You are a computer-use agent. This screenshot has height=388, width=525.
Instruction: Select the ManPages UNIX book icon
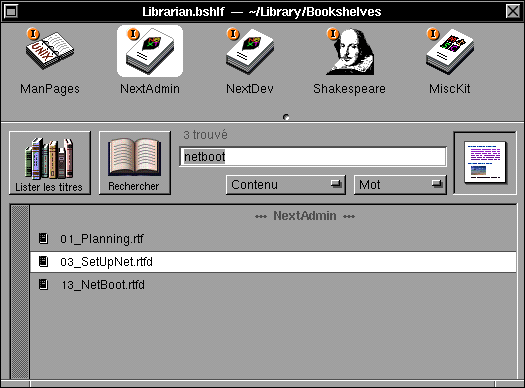click(50, 51)
